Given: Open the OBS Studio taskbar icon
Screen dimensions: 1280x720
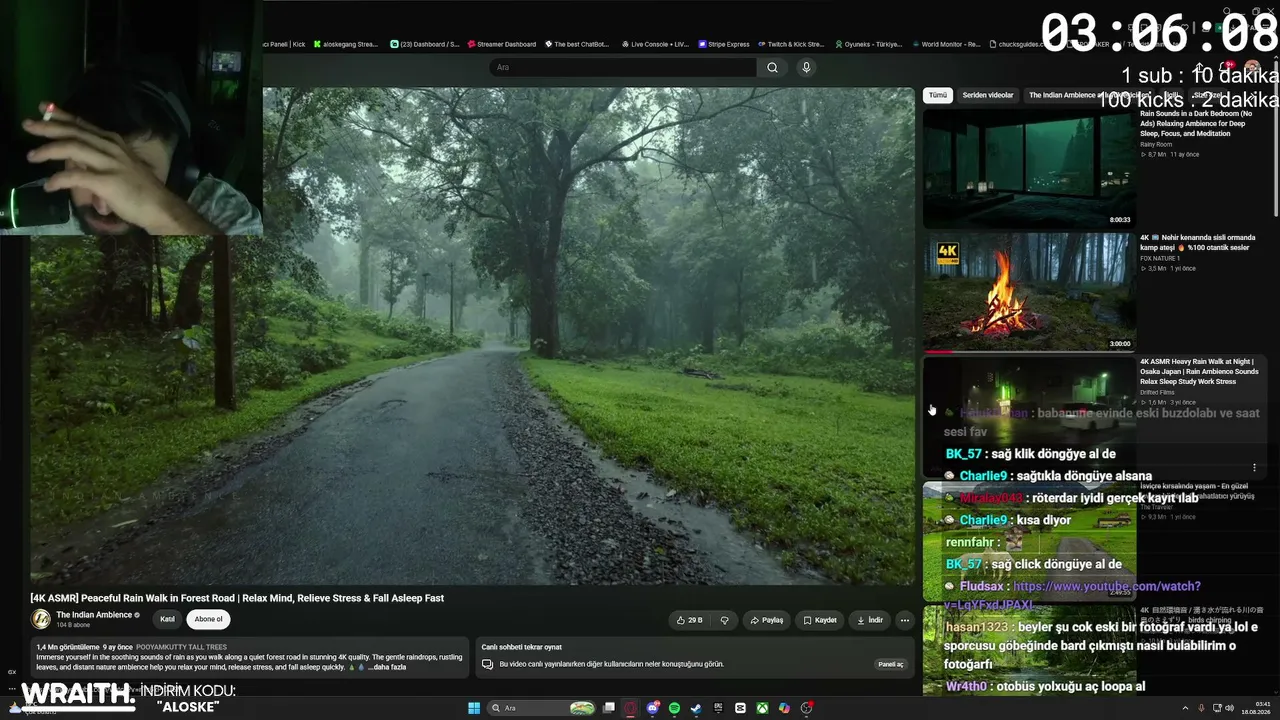Looking at the screenshot, I should 806,708.
